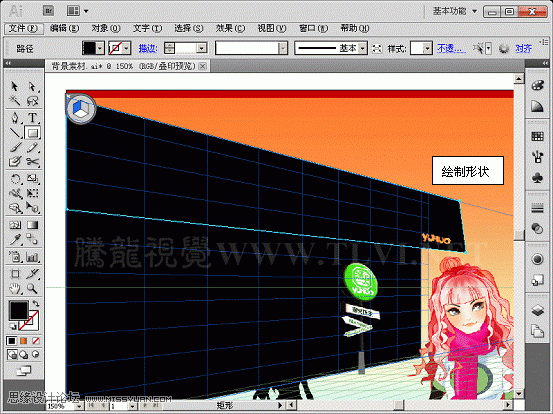Click the black Fill color box

(18, 310)
